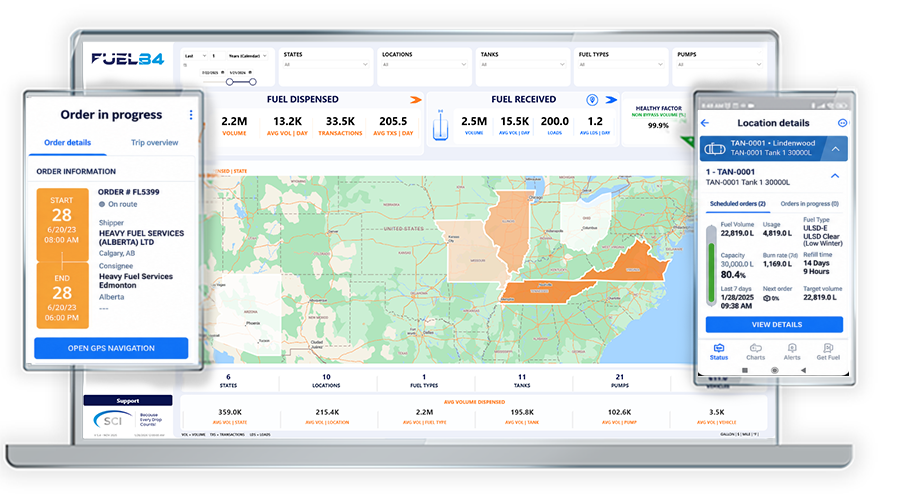Click the START 28 date tile
Screen dimensions: 900x504
coord(62,224)
